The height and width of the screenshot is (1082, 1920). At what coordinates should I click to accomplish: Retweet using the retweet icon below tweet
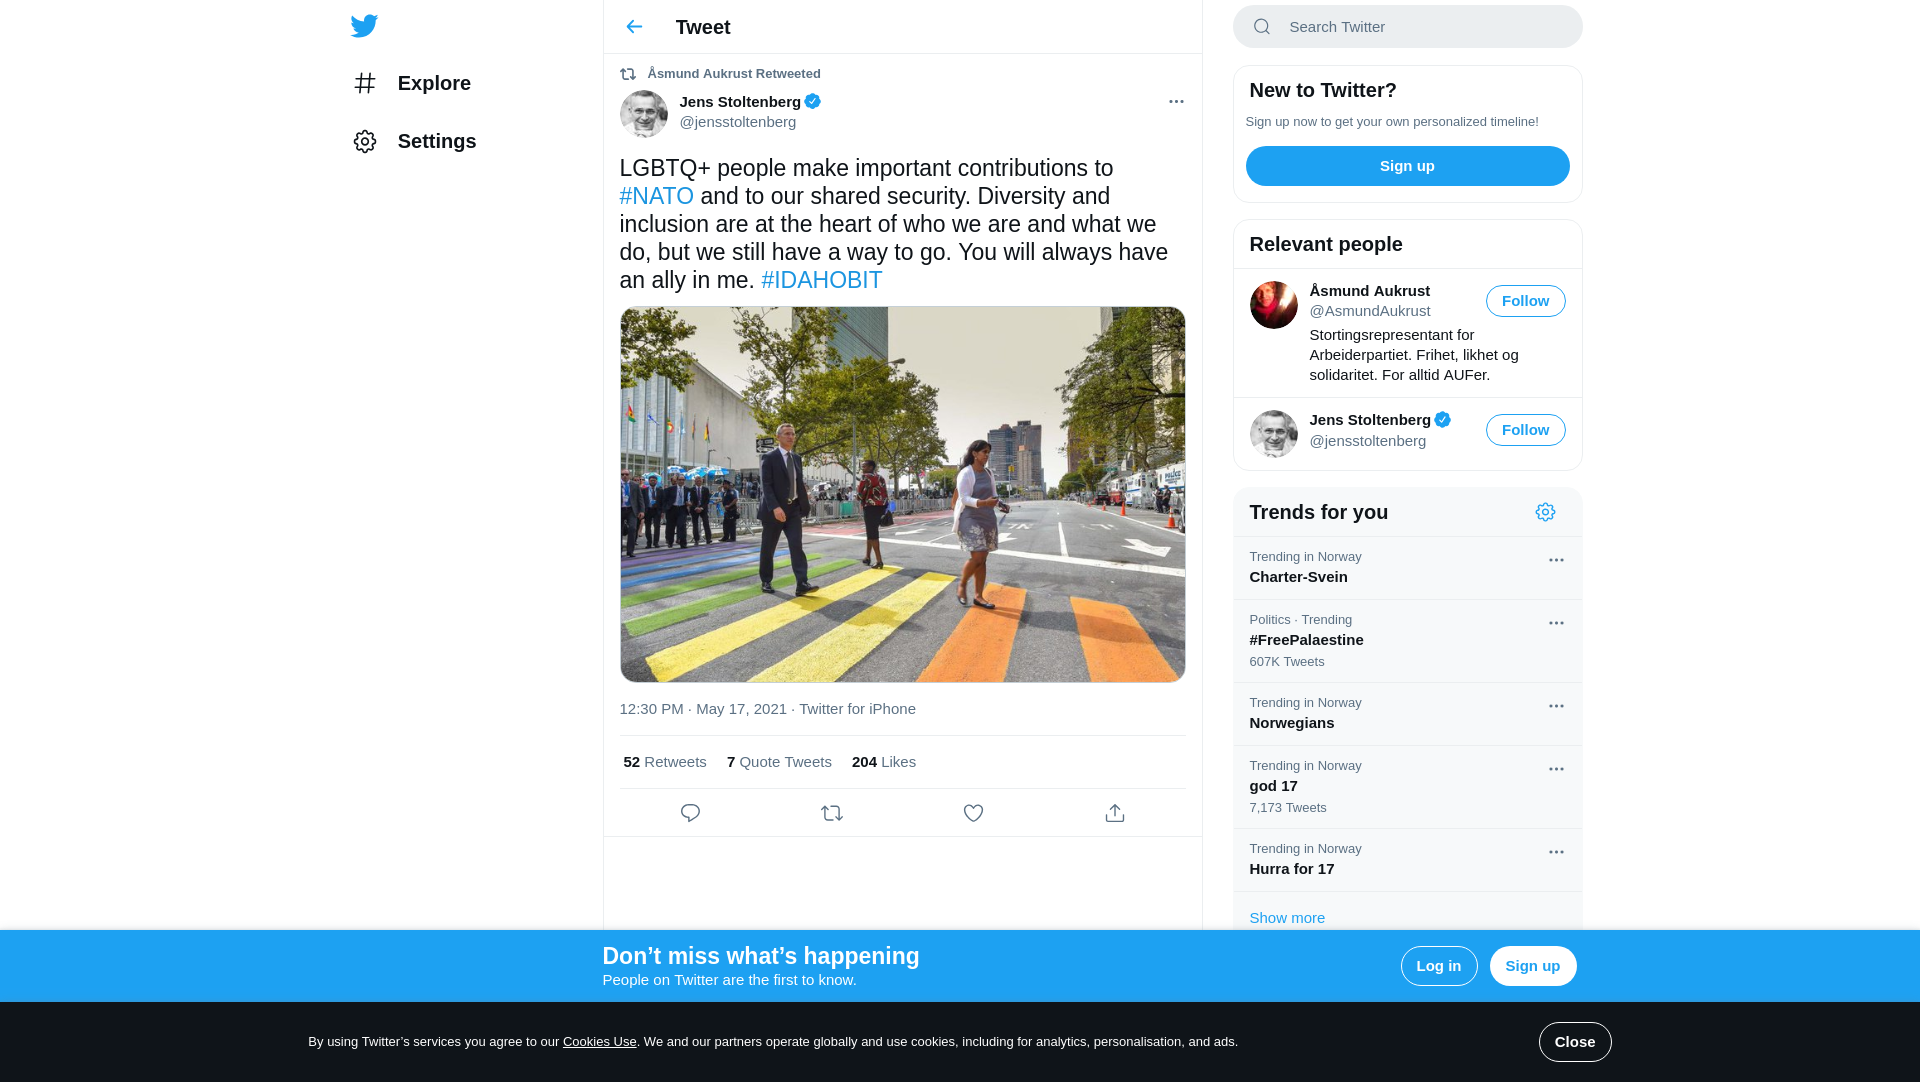click(832, 813)
